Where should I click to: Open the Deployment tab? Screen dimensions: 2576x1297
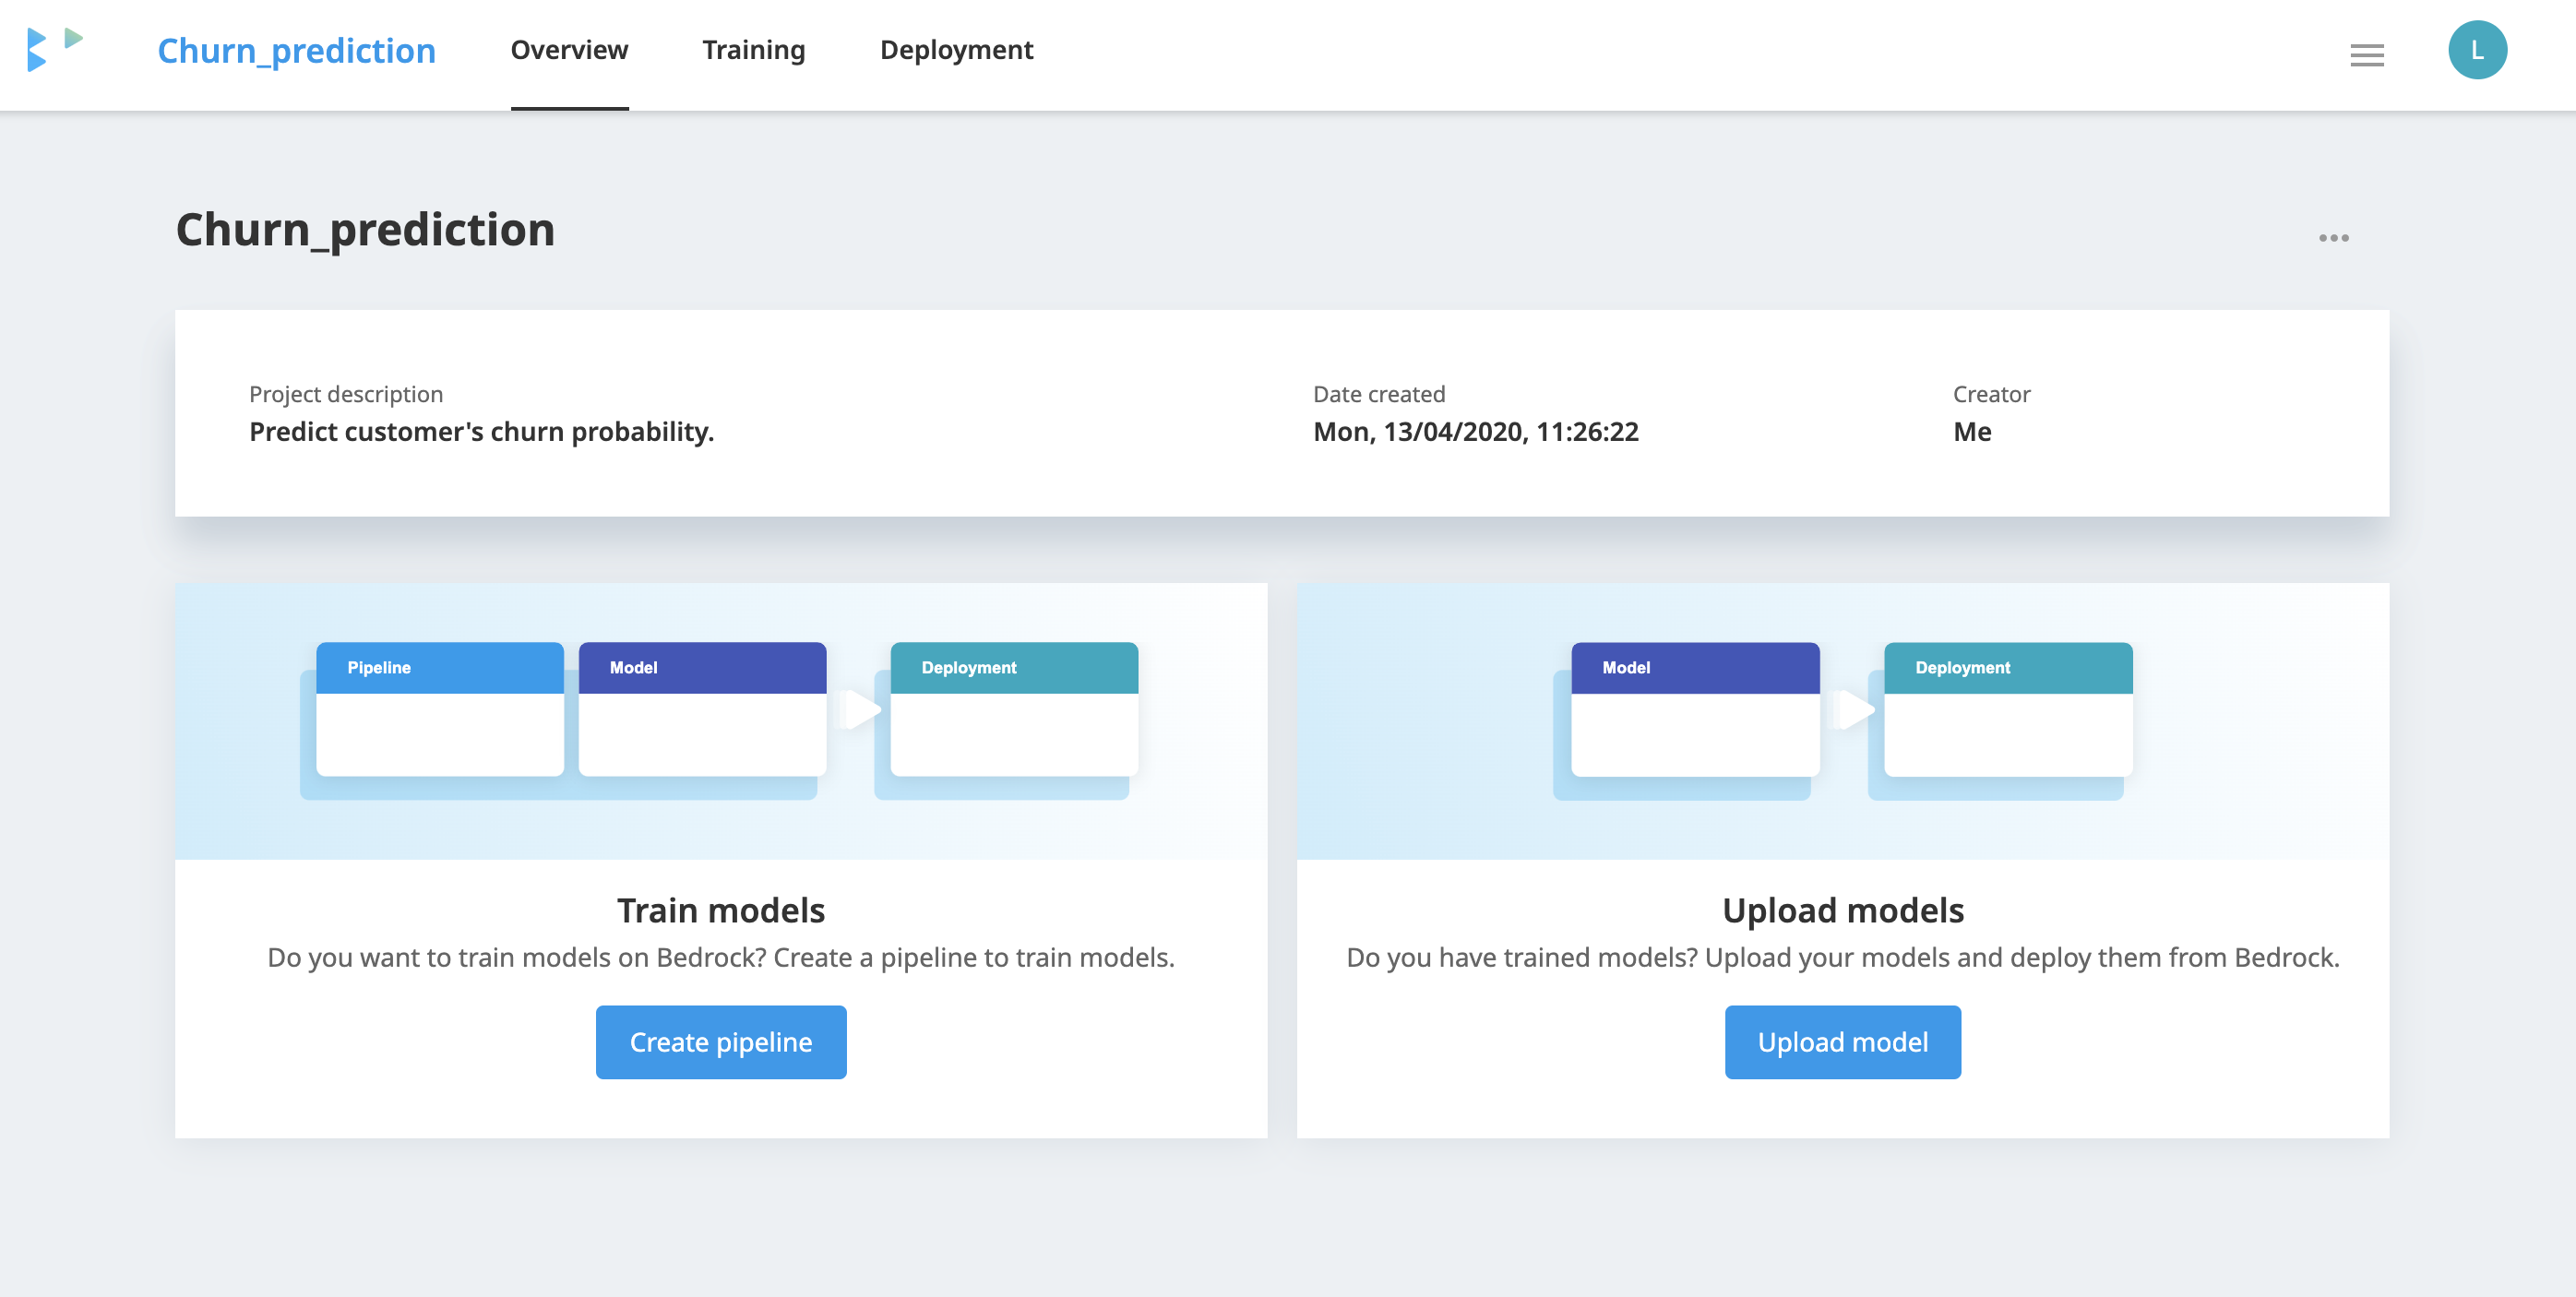tap(956, 50)
